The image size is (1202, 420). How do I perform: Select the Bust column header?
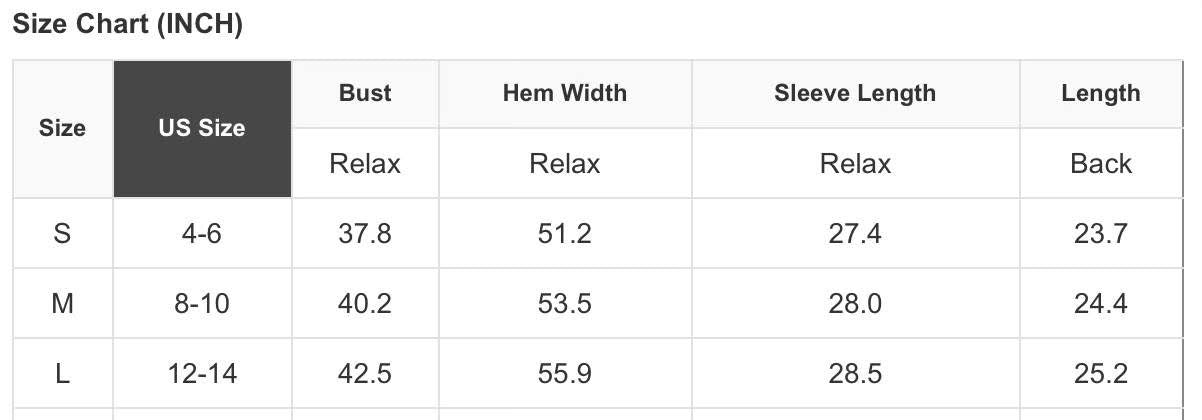point(365,93)
